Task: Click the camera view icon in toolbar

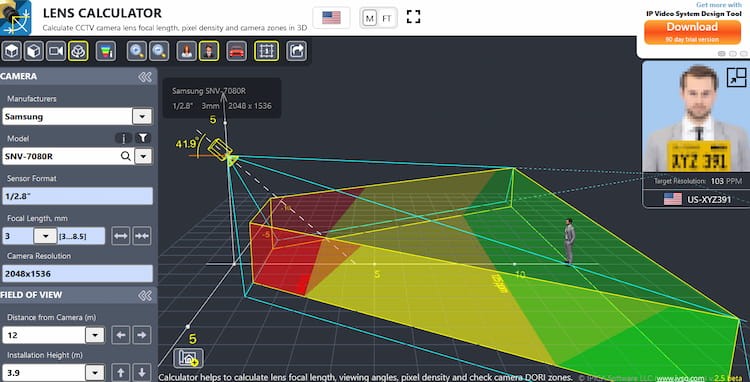Action: pyautogui.click(x=56, y=51)
